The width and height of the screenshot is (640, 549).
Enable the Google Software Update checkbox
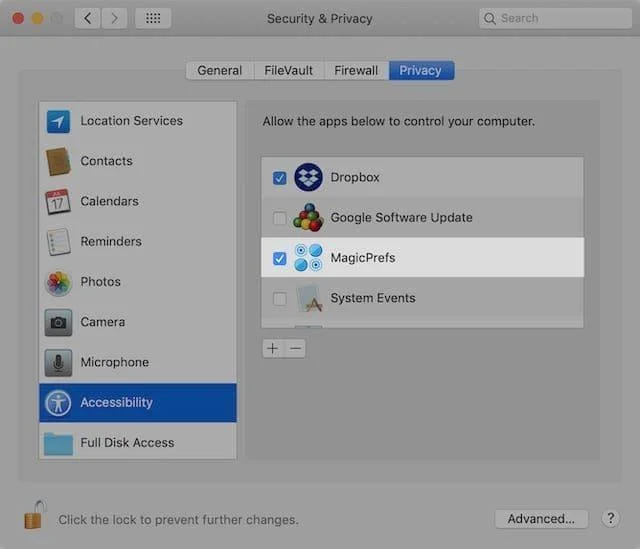280,218
